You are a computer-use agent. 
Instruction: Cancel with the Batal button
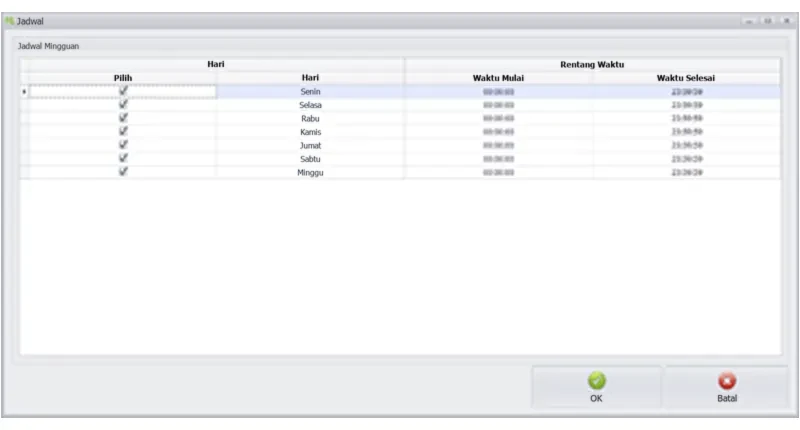(x=727, y=387)
